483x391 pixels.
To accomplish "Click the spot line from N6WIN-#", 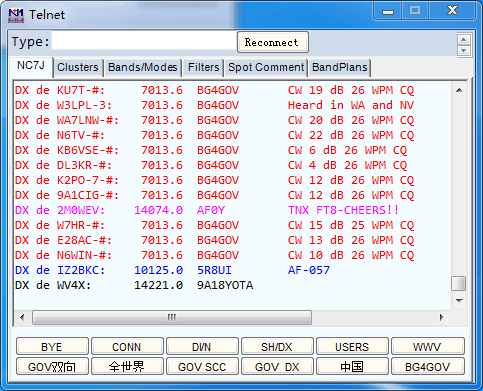I will pos(214,255).
